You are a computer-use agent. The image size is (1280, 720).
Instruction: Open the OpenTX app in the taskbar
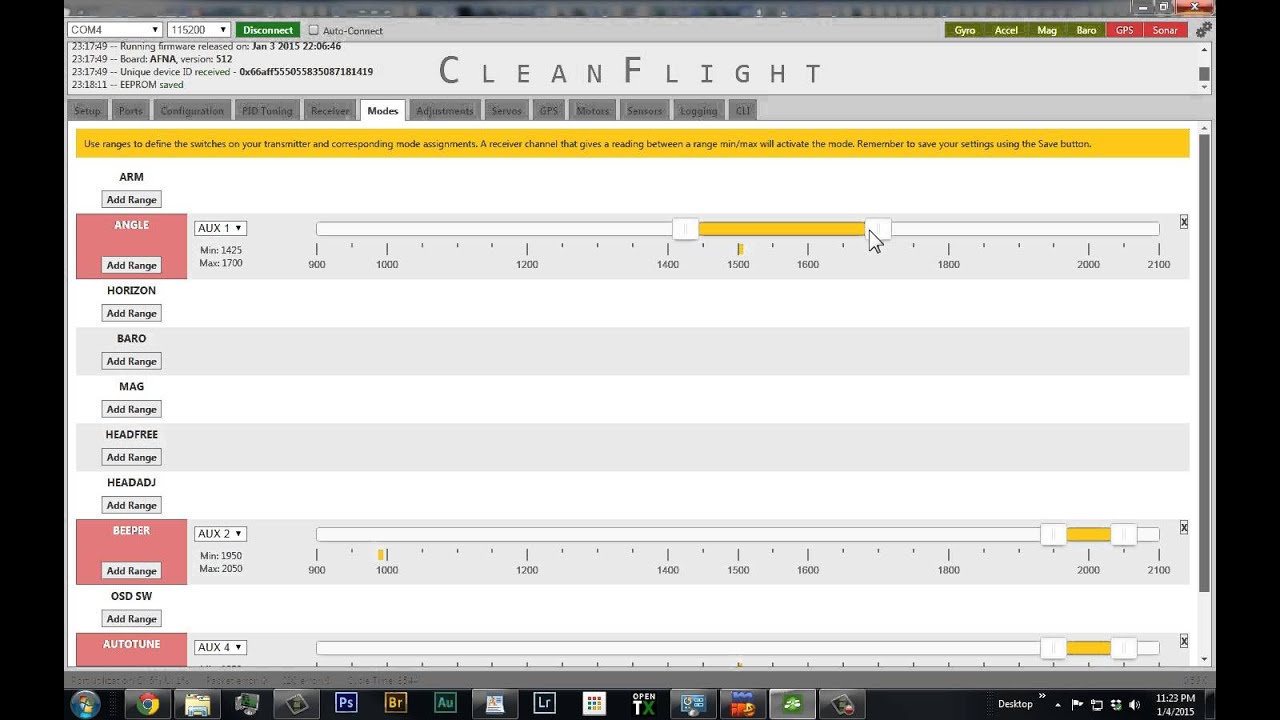coord(643,704)
